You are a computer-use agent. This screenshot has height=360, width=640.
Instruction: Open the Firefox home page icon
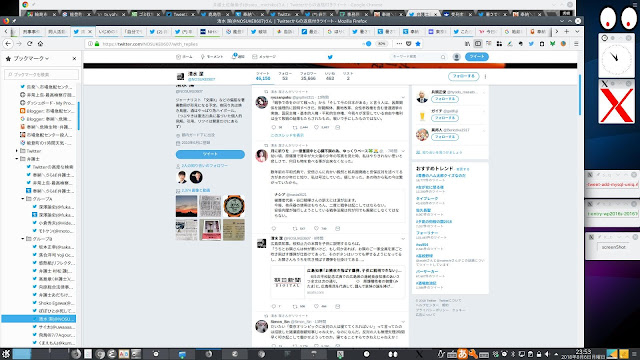[40, 44]
